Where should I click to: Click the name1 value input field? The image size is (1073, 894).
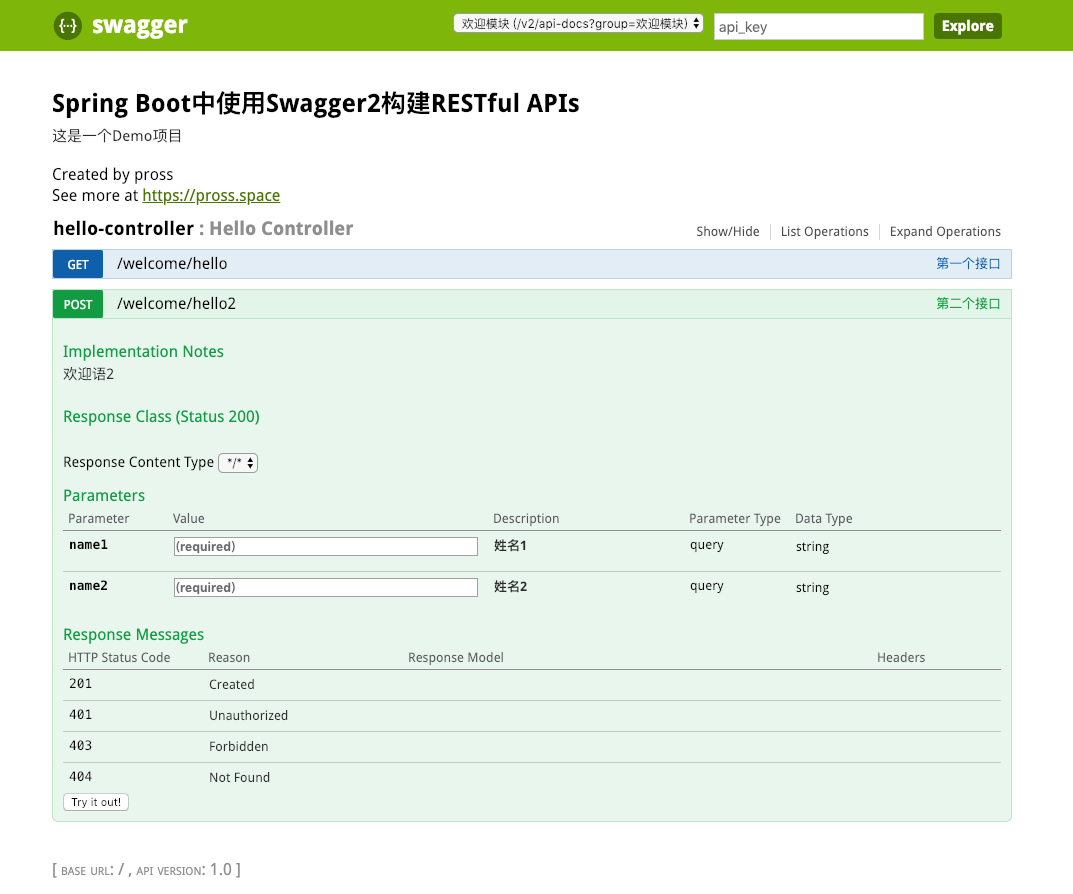coord(325,547)
